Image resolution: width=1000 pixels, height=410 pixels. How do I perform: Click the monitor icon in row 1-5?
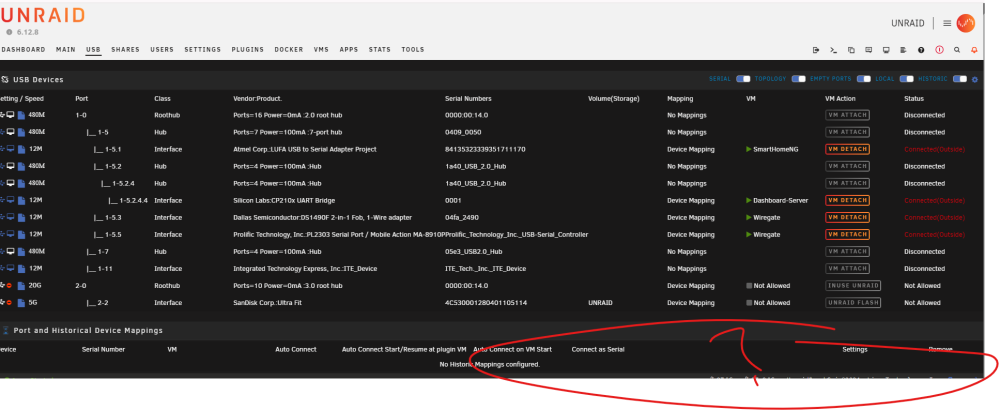click(x=11, y=132)
